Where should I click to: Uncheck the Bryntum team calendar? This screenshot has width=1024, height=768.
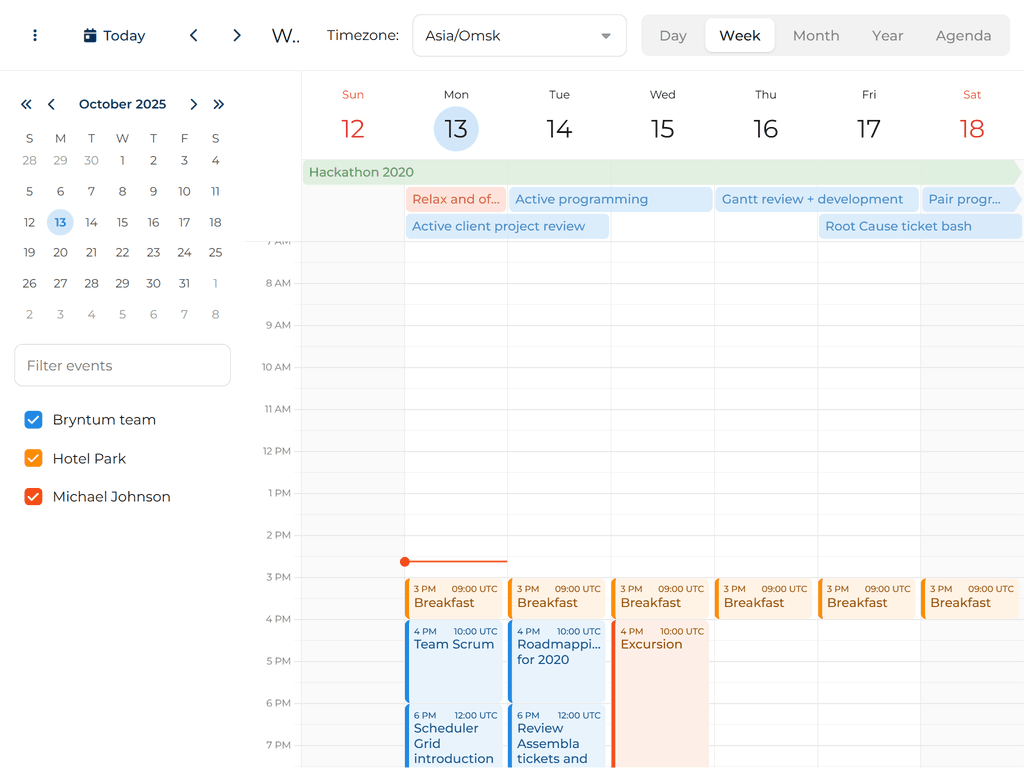33,420
